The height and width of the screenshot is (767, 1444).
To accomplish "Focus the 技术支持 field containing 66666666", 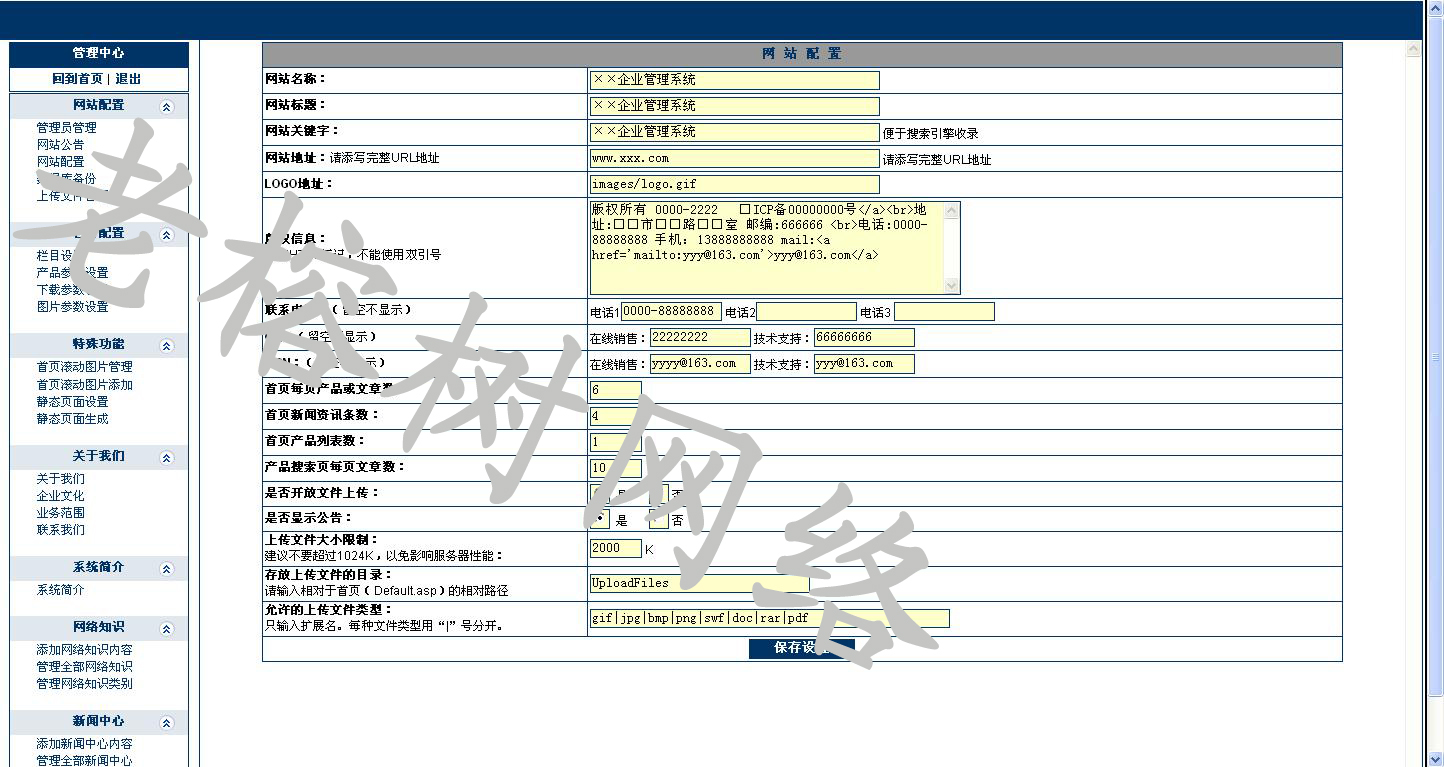I will [864, 338].
